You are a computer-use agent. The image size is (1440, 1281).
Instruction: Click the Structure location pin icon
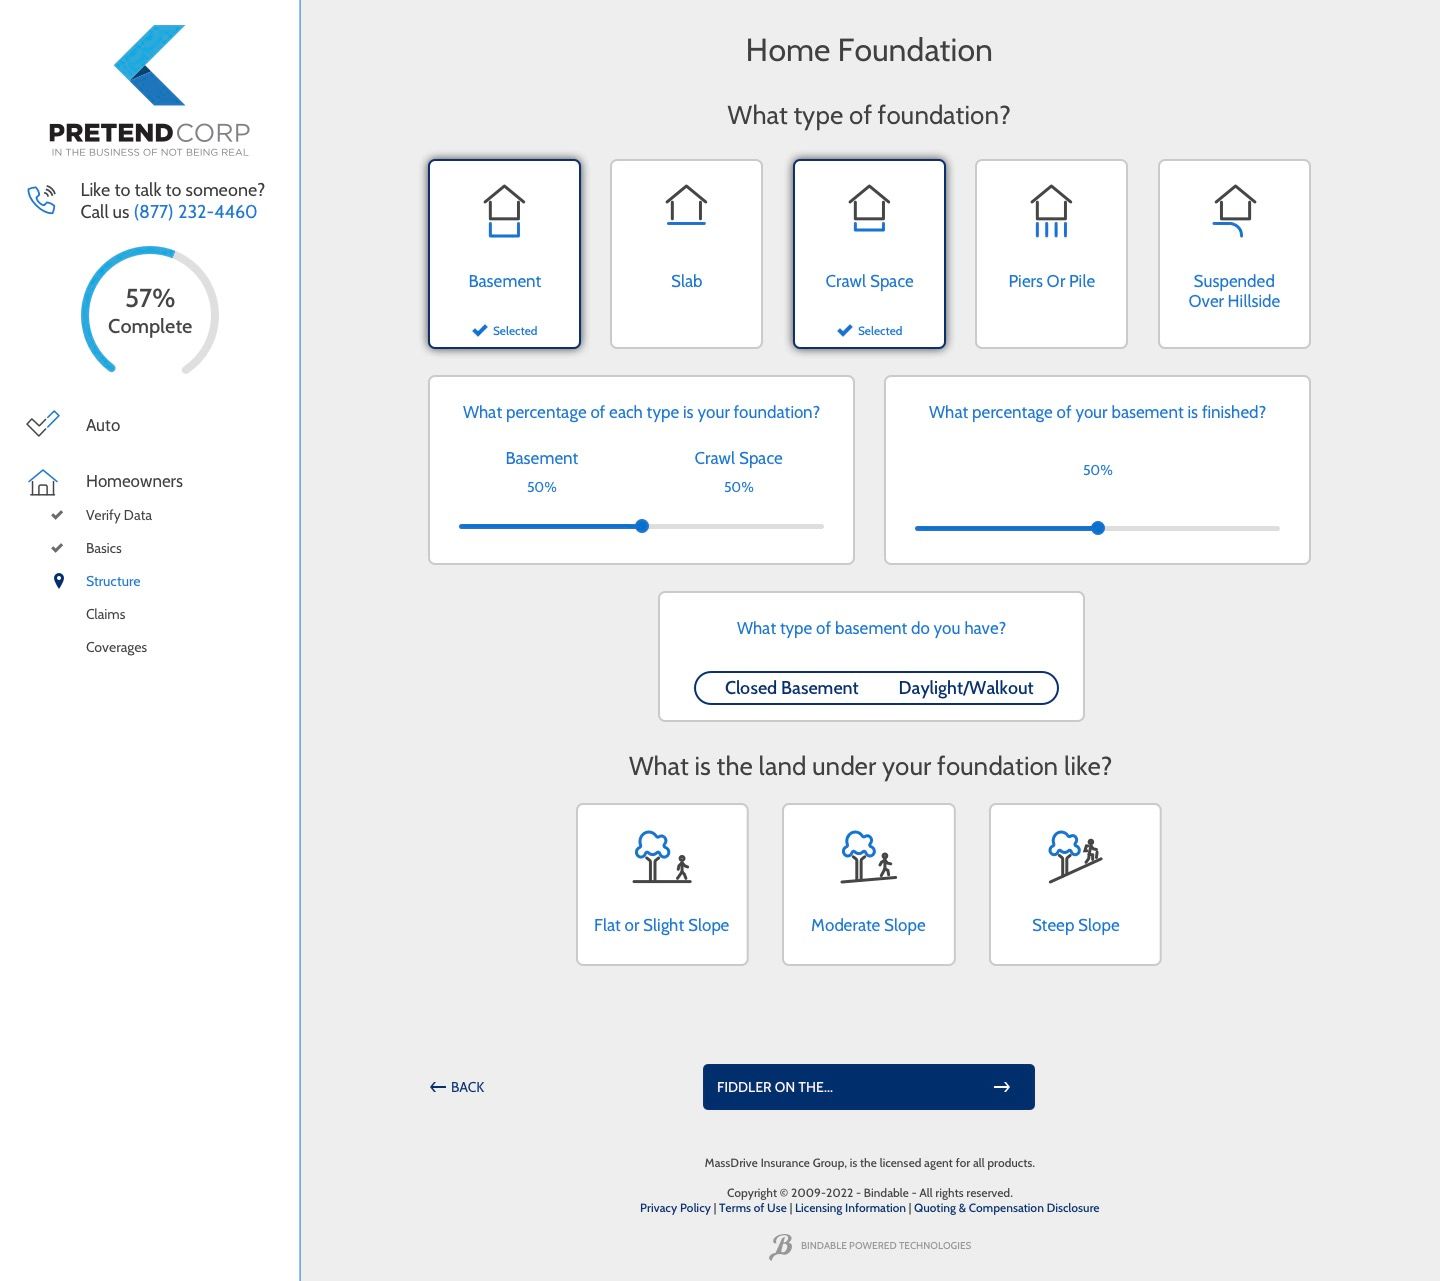[58, 581]
